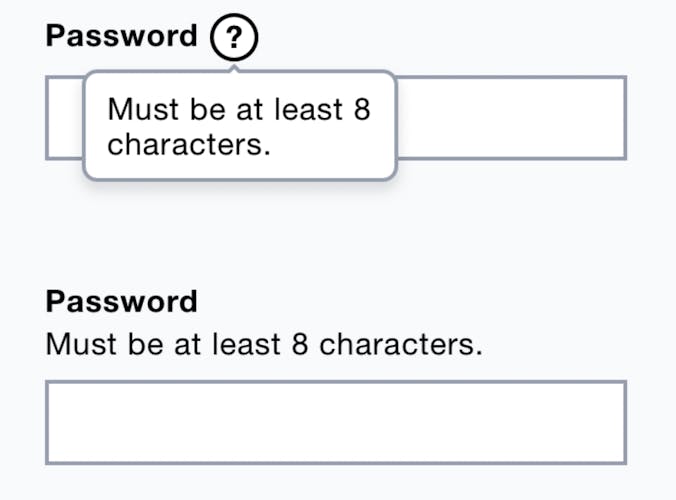Screen dimensions: 676x500
Task: Activate the Password label with the help icon
Action: [x=122, y=36]
